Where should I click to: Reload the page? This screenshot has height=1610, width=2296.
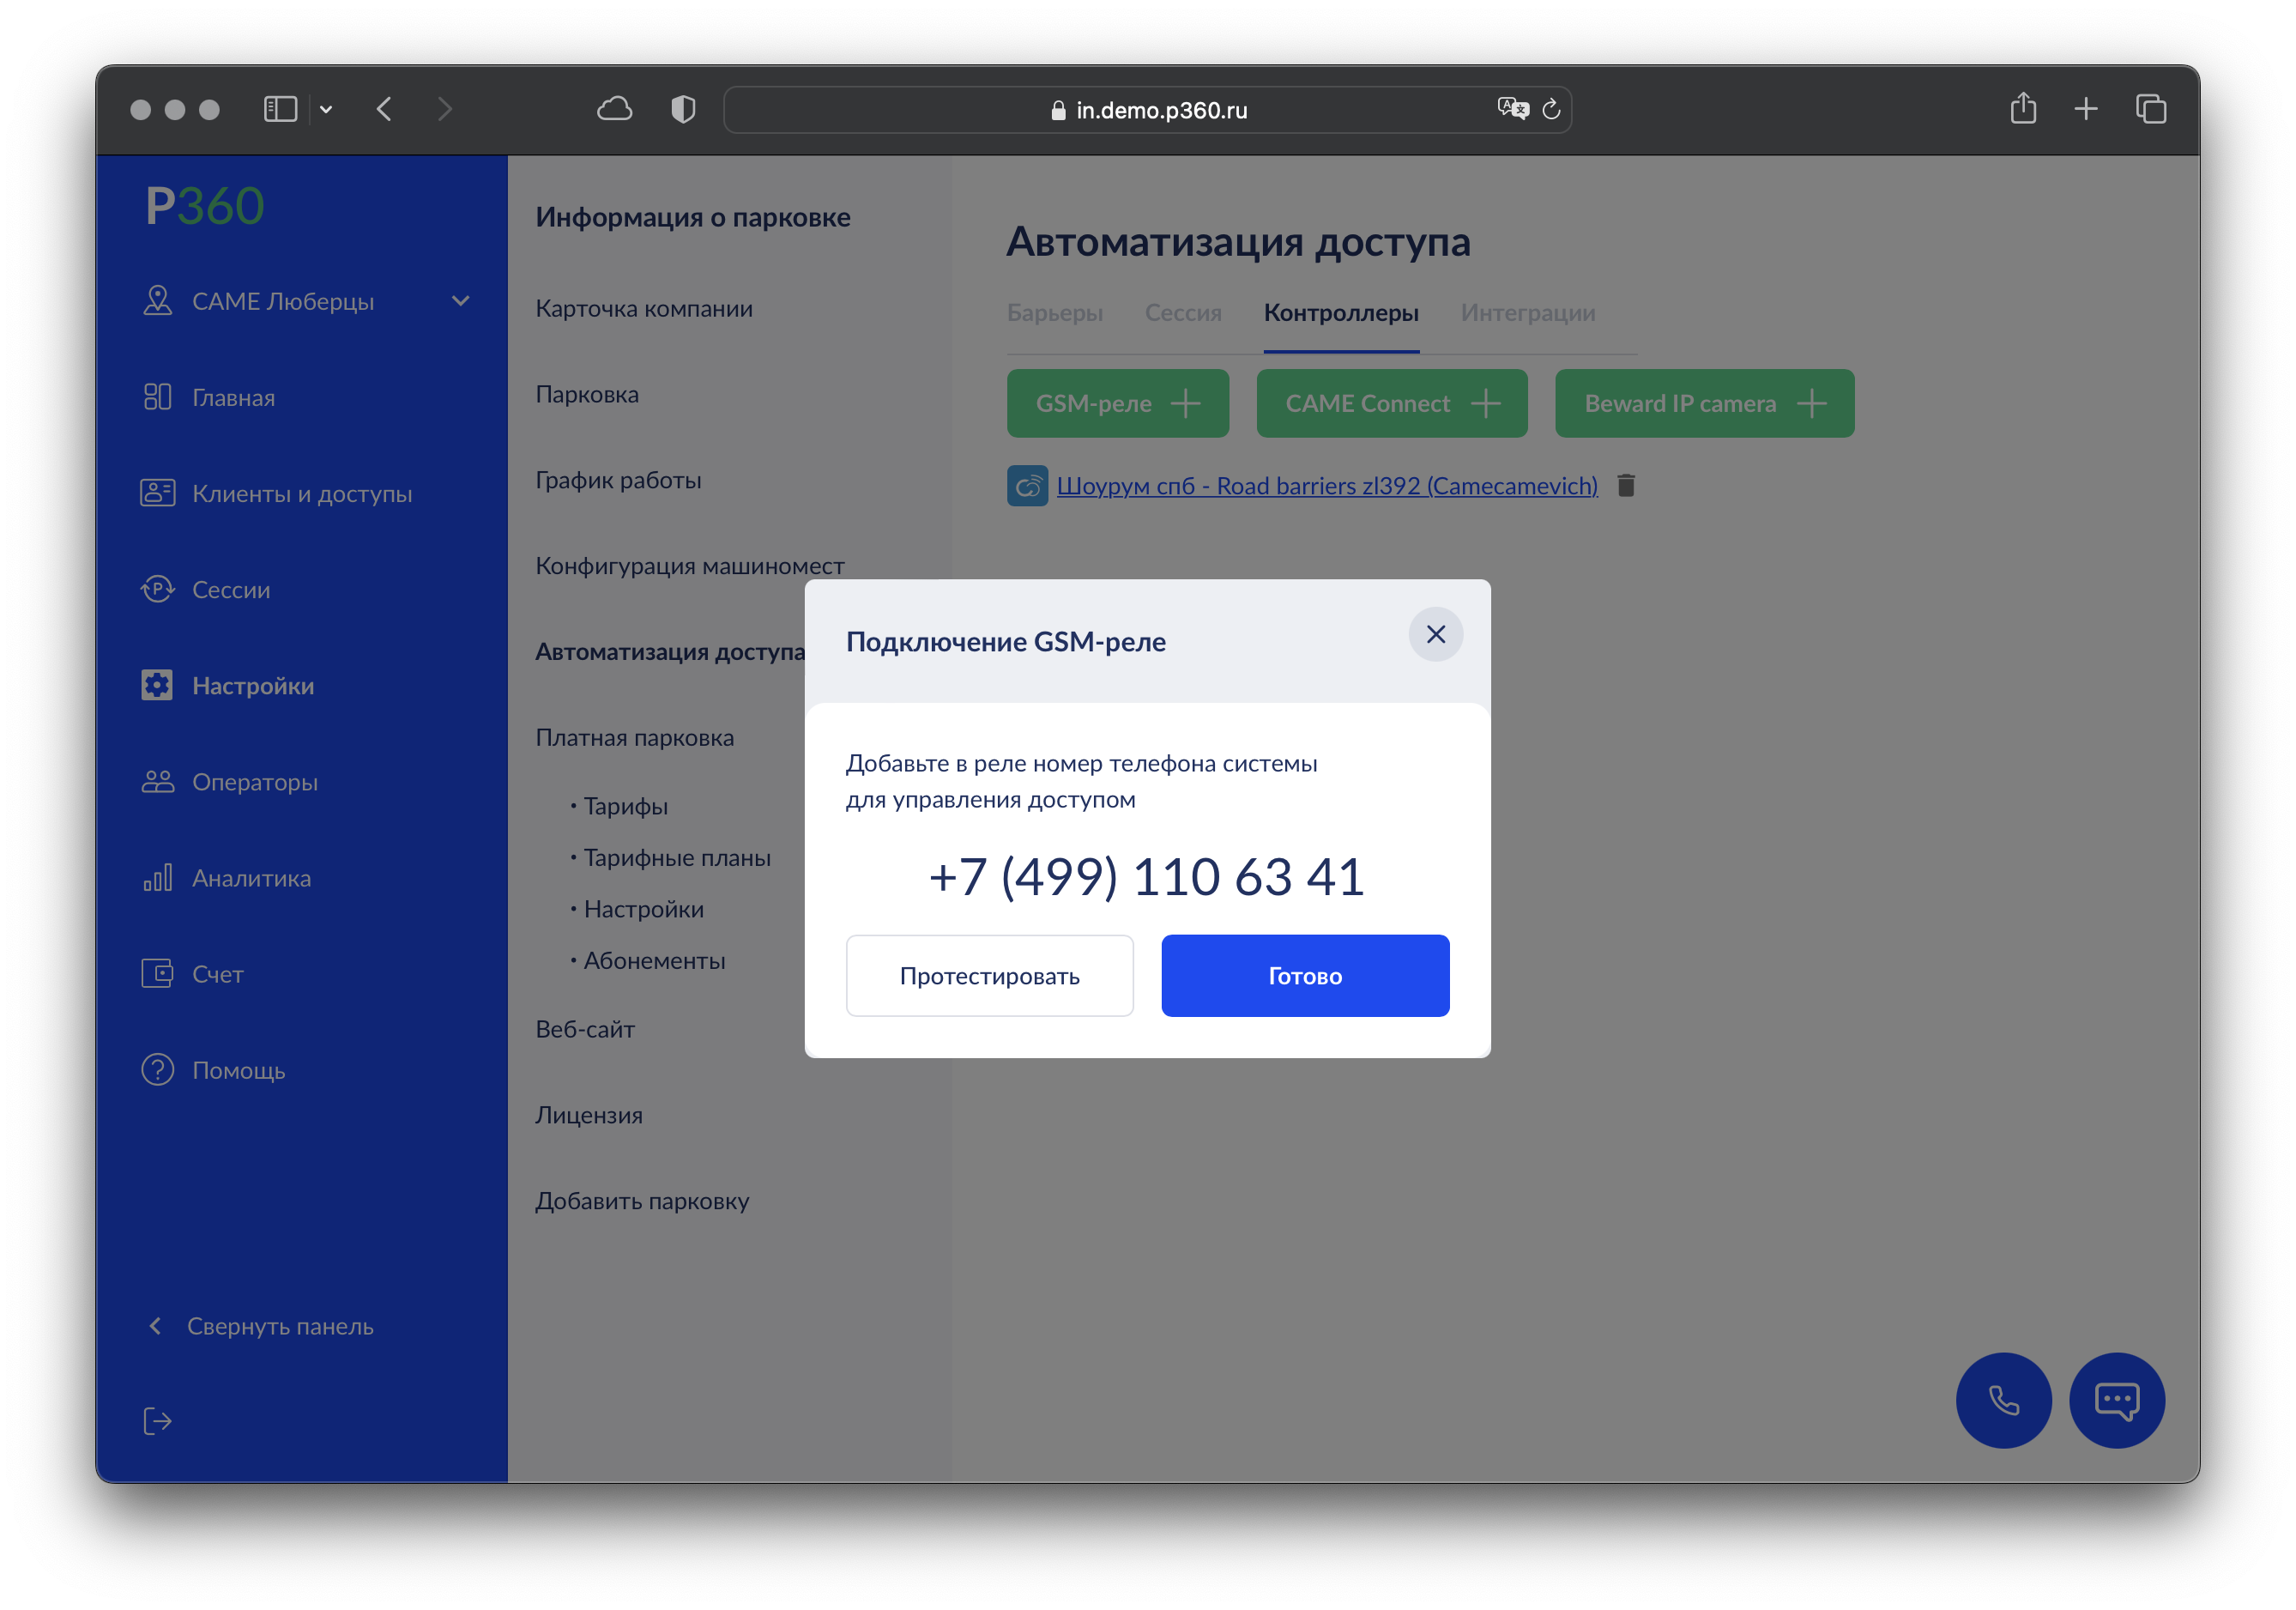[x=1551, y=109]
